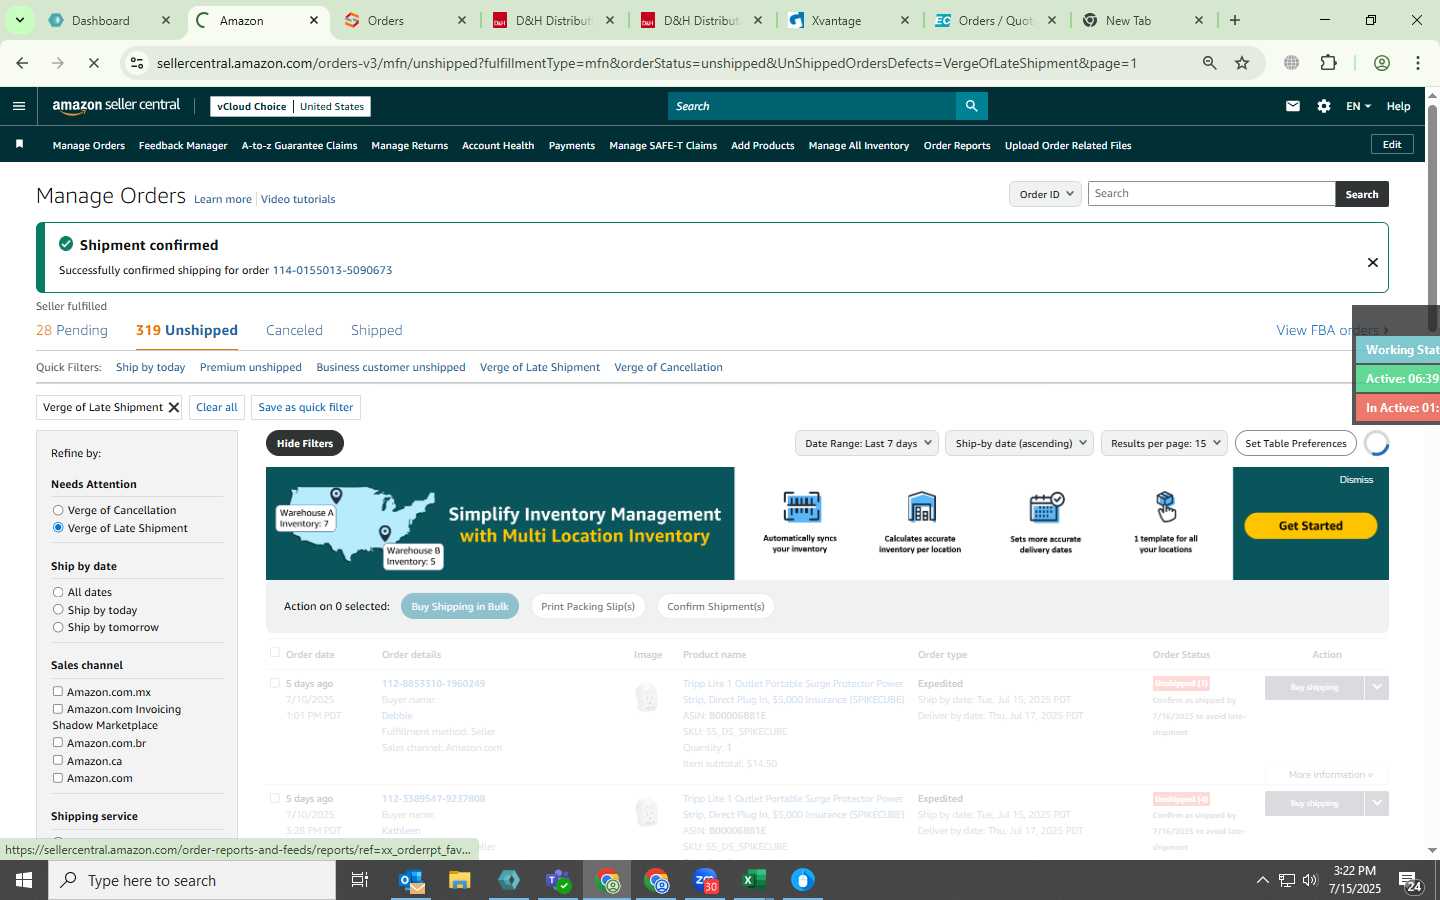Check the Amazon.com.mx sales channel

(58, 691)
